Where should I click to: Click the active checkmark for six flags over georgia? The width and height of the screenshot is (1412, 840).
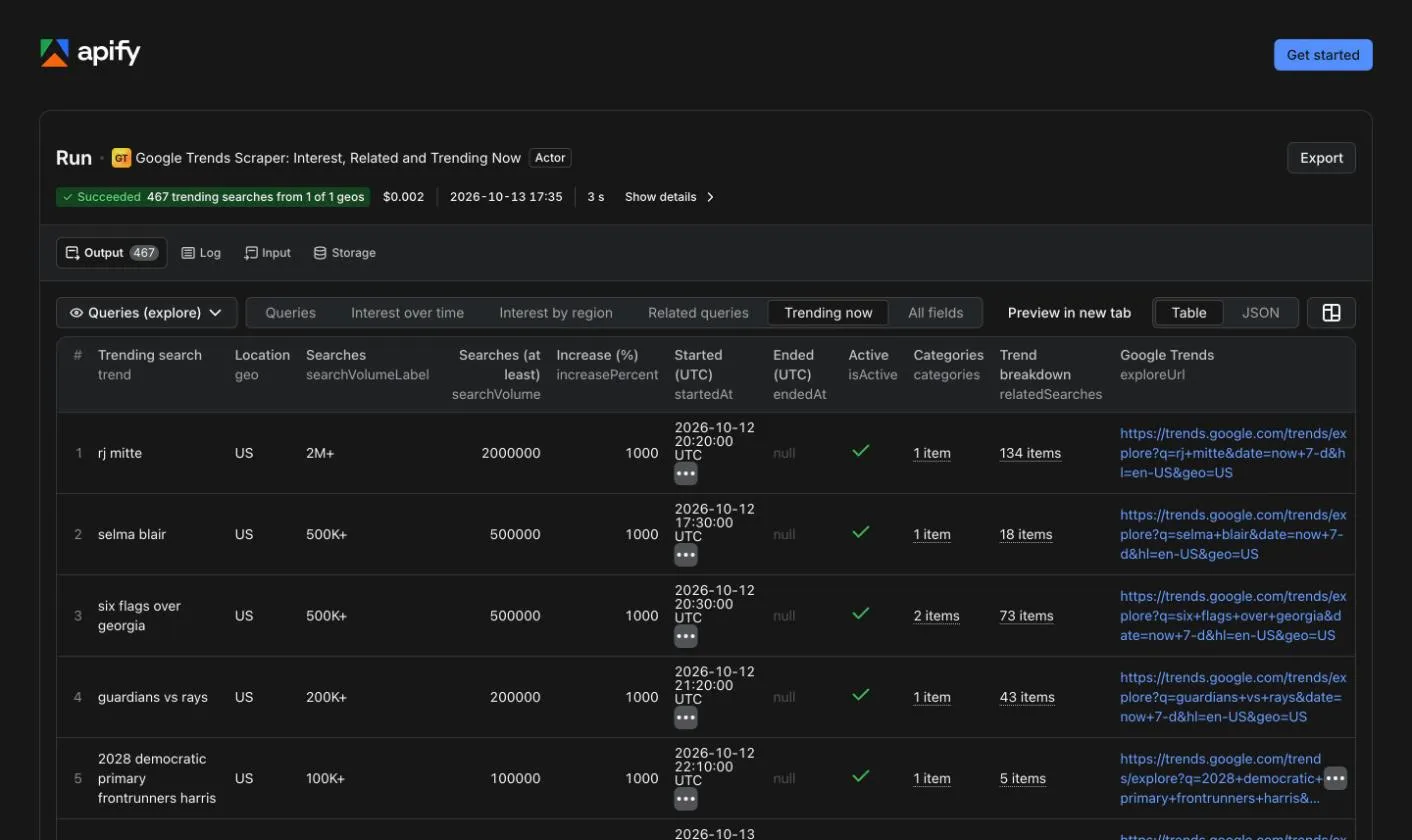(x=860, y=614)
